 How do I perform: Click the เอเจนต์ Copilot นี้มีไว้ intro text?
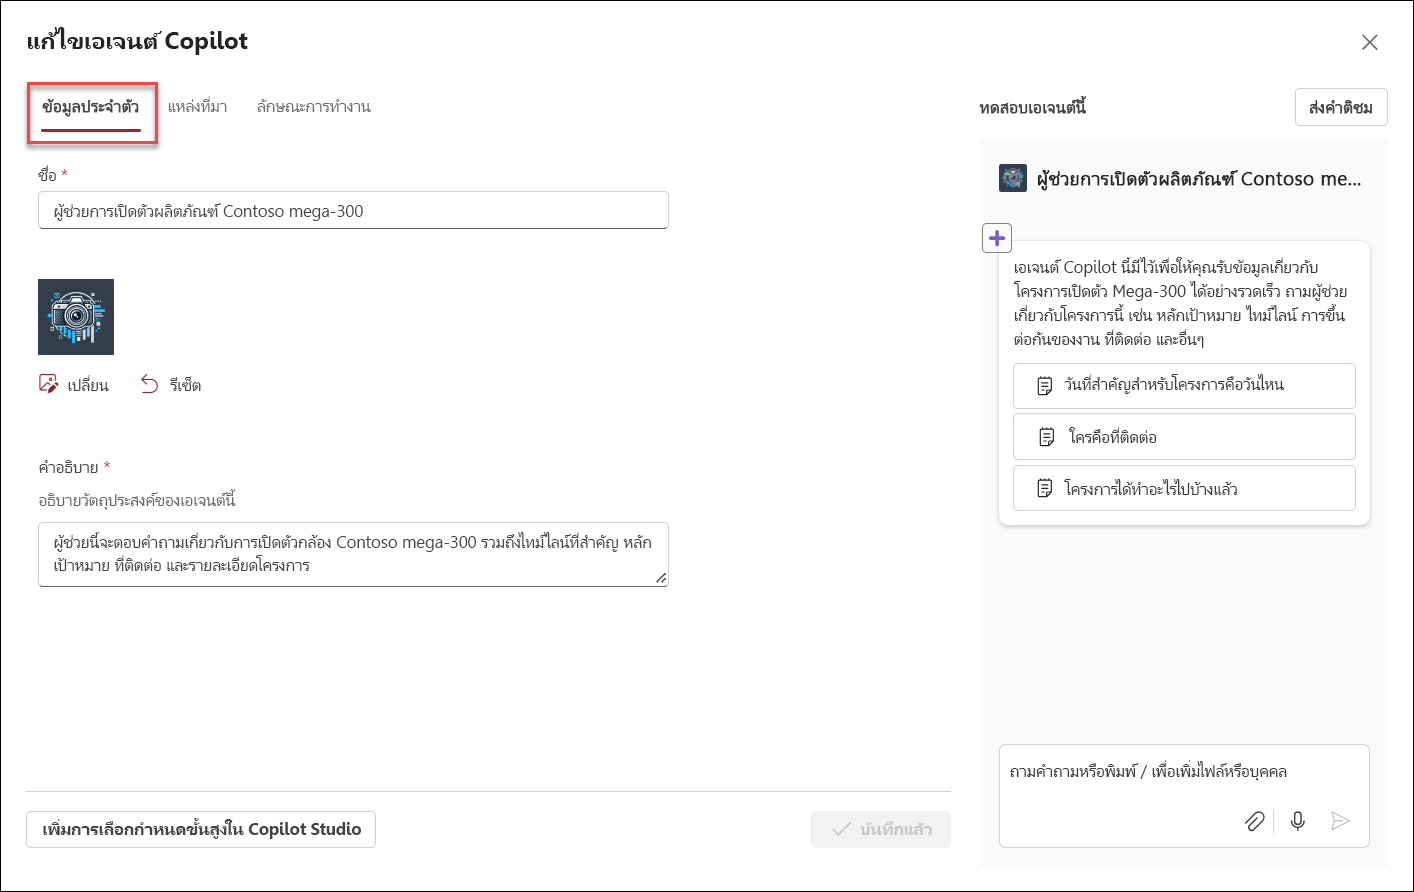1180,303
